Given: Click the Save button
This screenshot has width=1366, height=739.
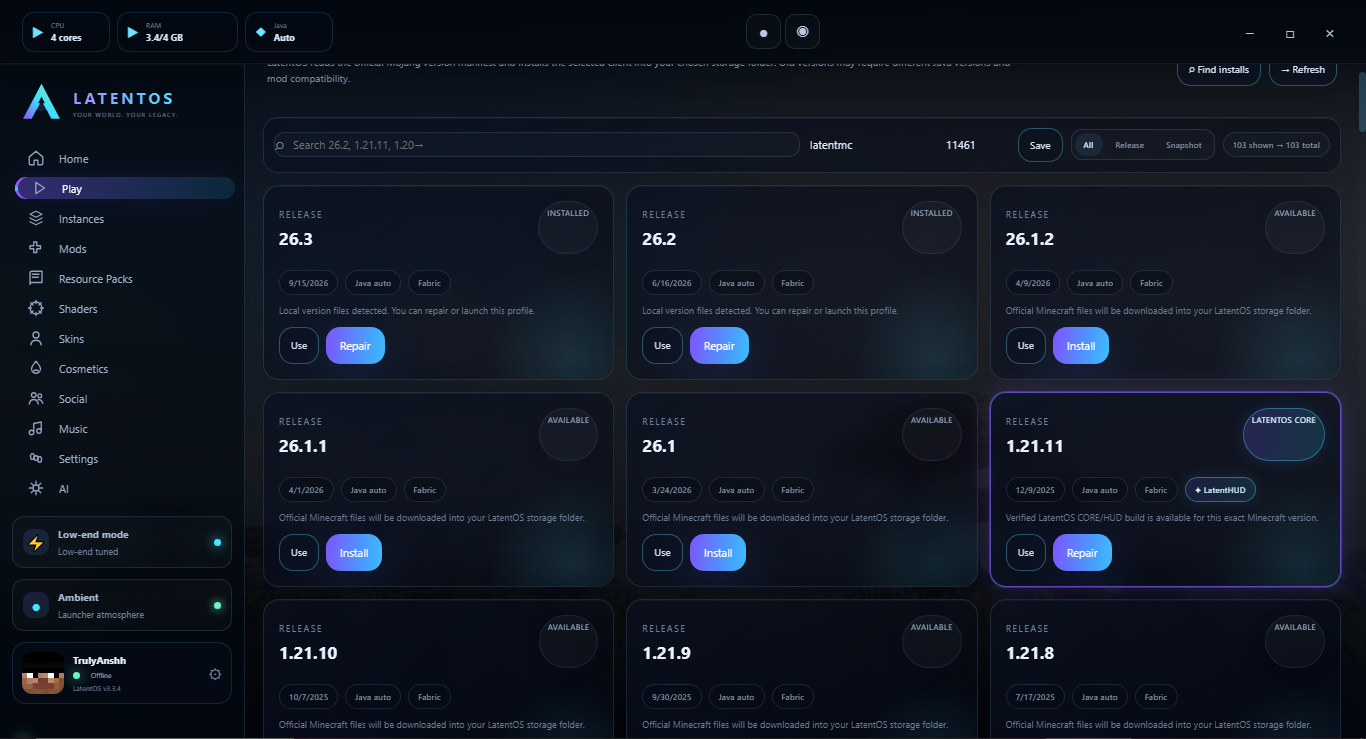Looking at the screenshot, I should pyautogui.click(x=1040, y=145).
